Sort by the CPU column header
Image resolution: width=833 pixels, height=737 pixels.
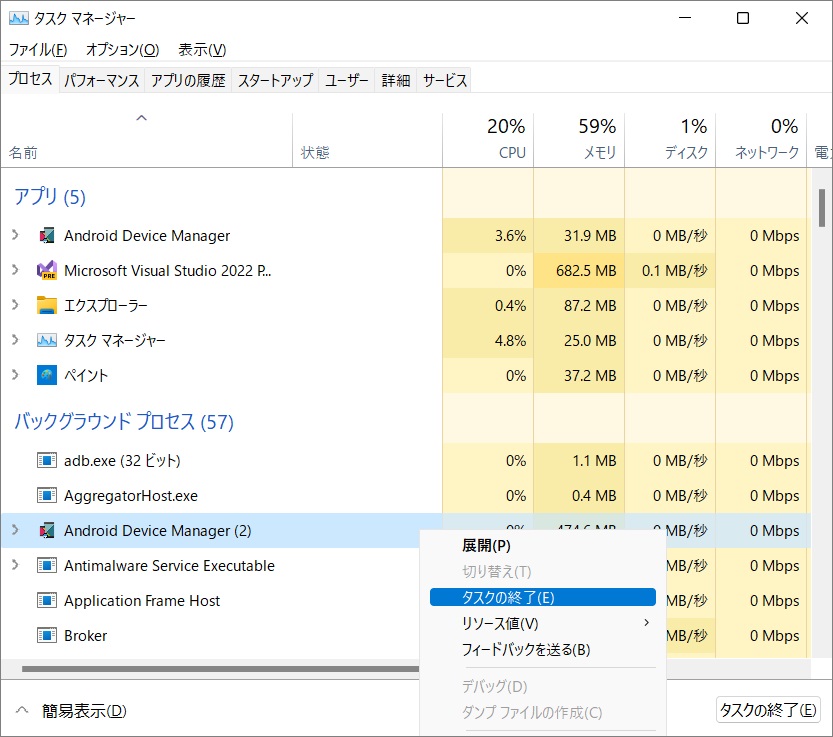[488, 141]
